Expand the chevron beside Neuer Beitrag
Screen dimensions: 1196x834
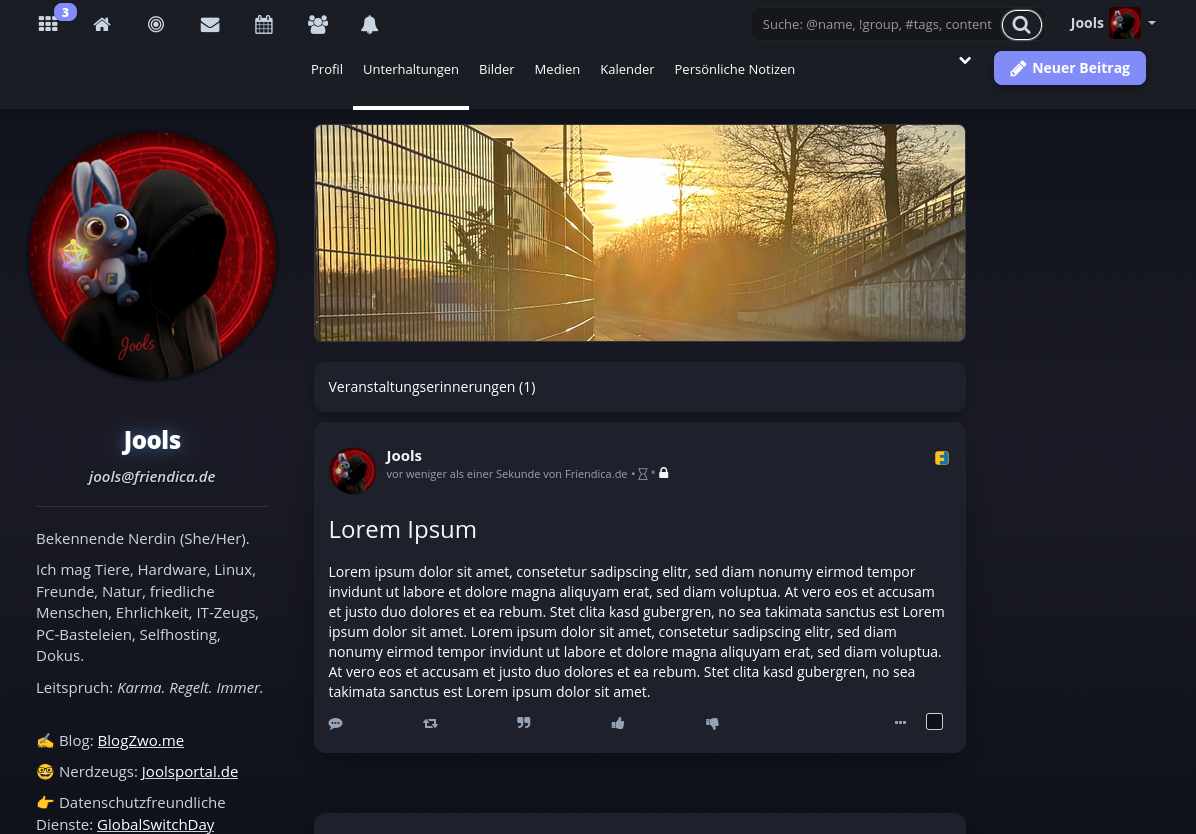[x=965, y=61]
